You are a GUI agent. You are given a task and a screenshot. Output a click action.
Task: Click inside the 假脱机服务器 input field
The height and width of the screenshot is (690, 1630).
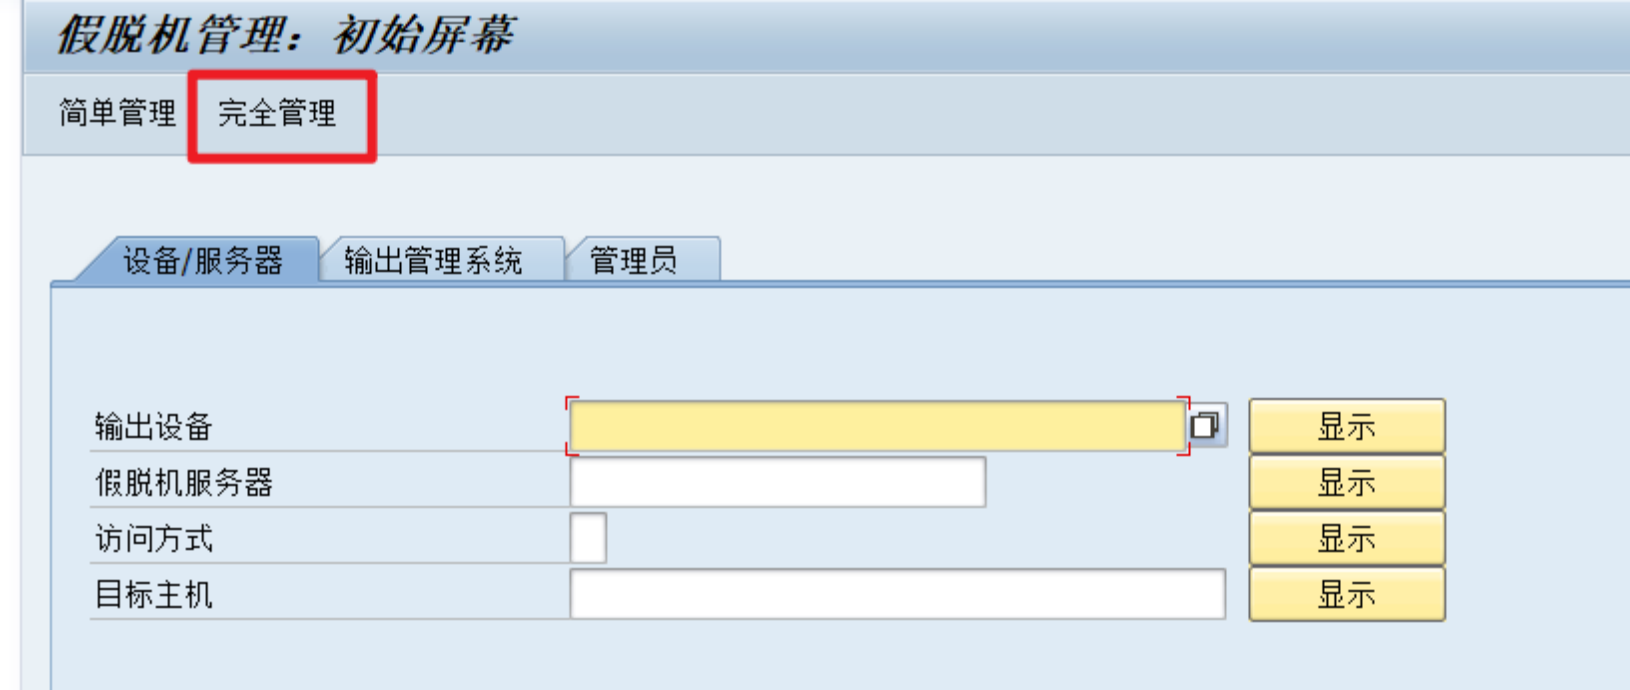pos(780,481)
